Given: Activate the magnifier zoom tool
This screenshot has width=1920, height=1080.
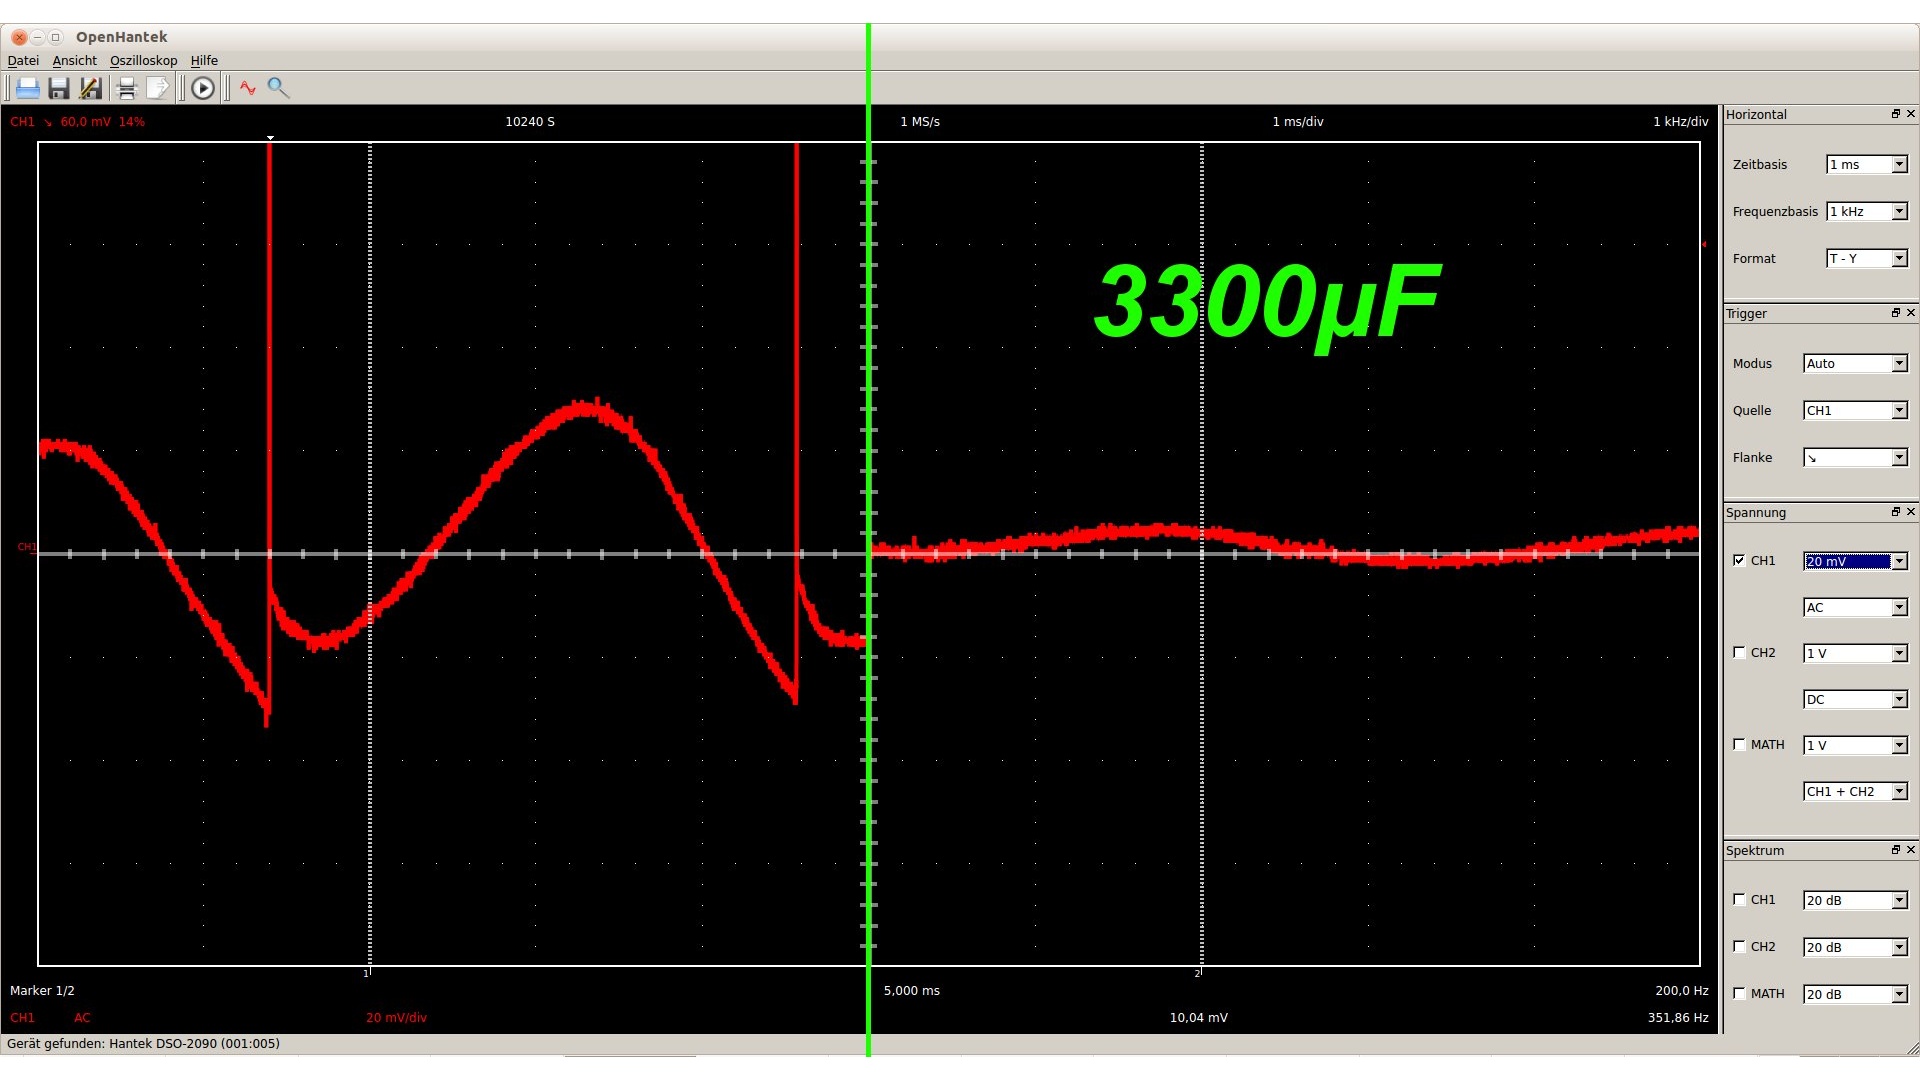Looking at the screenshot, I should coord(278,88).
